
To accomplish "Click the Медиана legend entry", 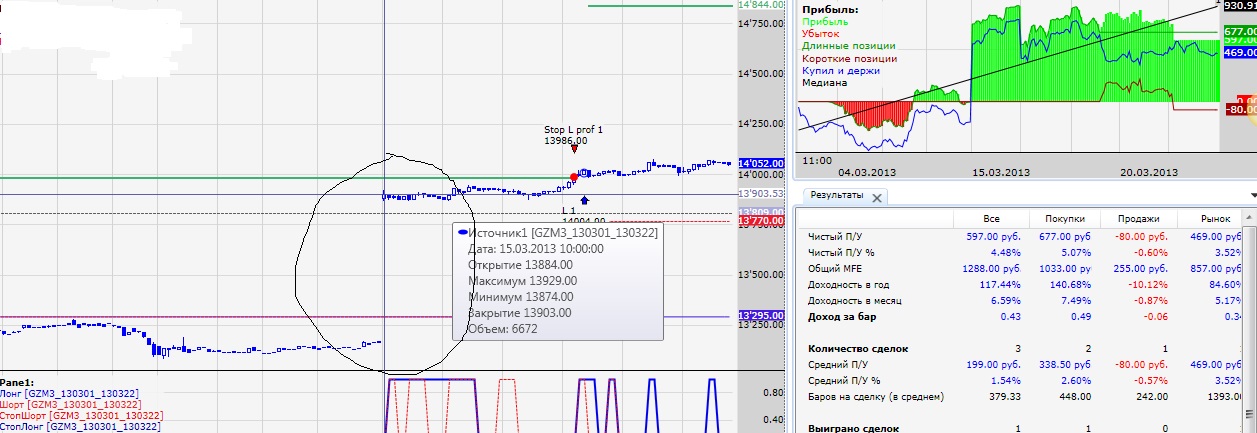I will (827, 82).
